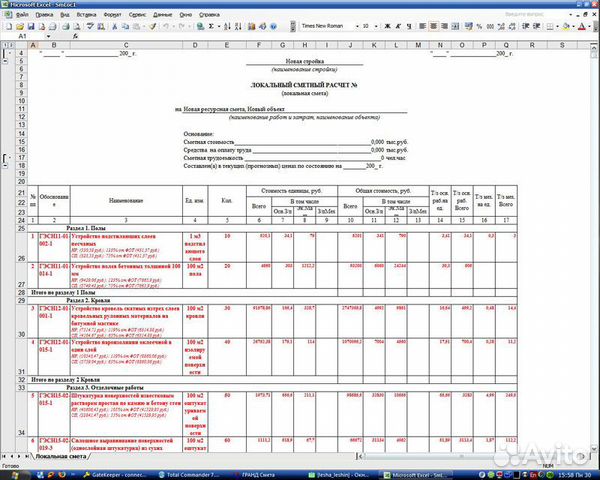The image size is (600, 480).
Task: Insert hyperlink with the globe icon
Action: pos(200,26)
